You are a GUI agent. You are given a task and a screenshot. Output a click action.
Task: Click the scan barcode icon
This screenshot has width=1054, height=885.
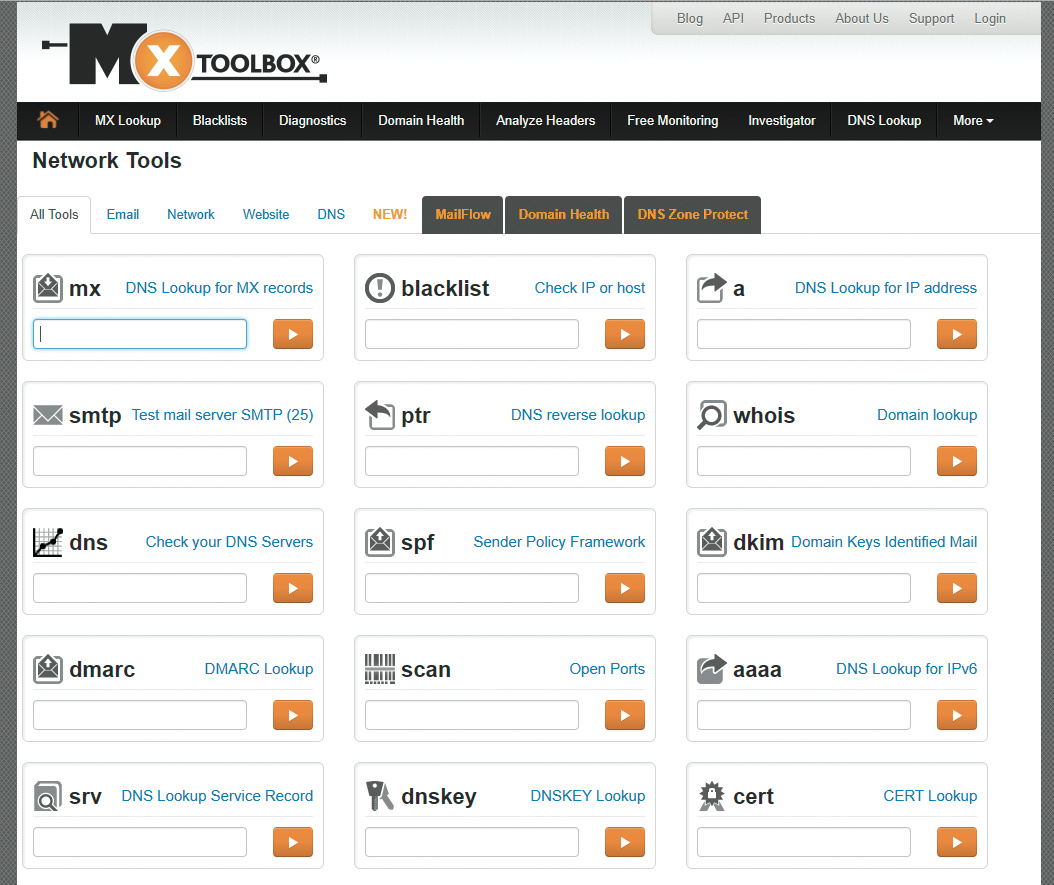click(x=380, y=669)
